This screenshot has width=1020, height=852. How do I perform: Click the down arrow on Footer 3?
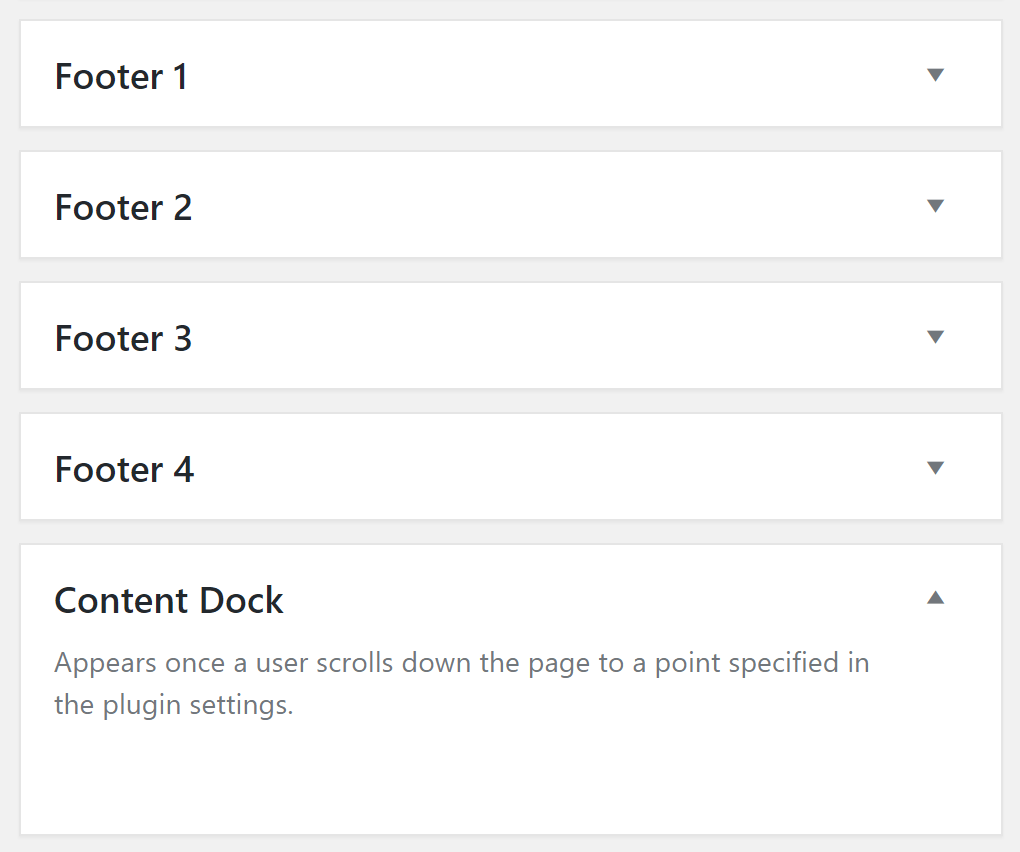[x=935, y=336]
